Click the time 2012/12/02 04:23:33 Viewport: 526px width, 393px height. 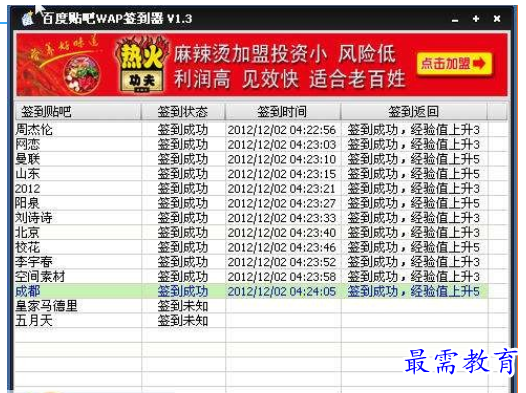coord(282,218)
